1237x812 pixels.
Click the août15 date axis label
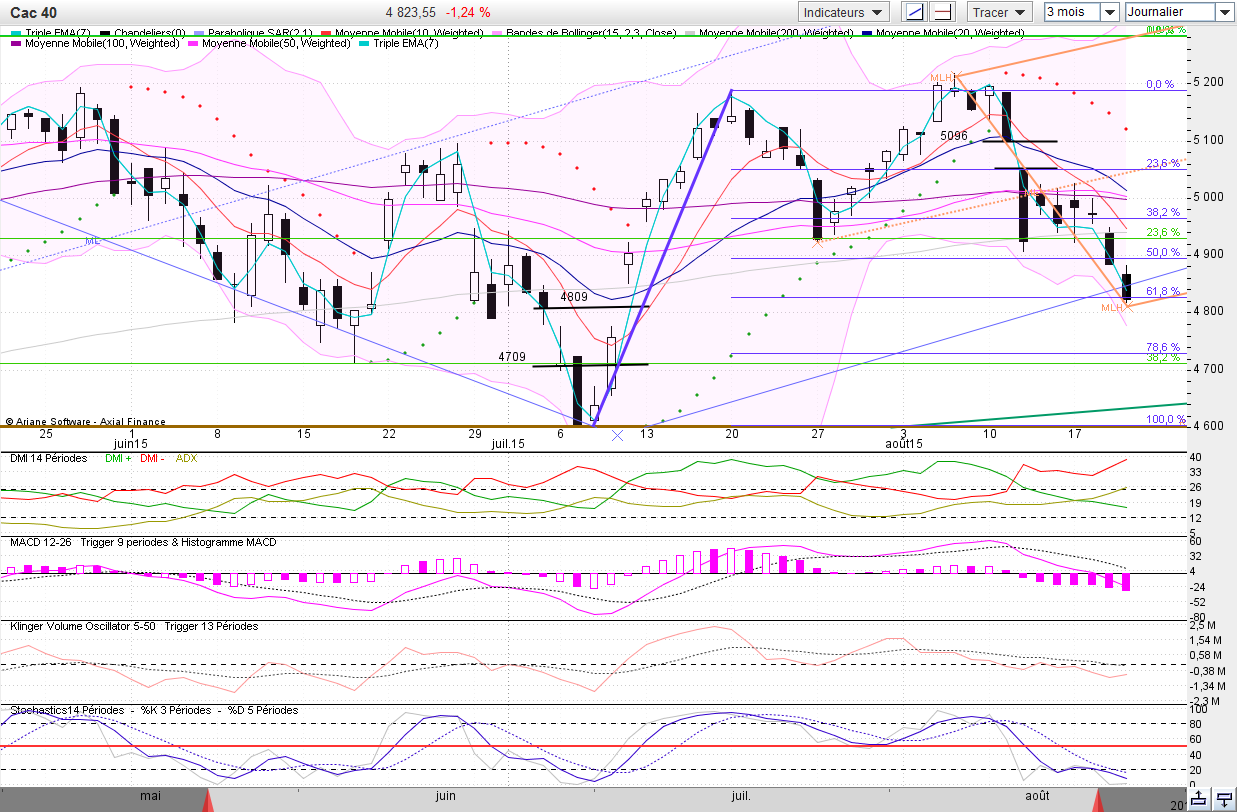903,442
